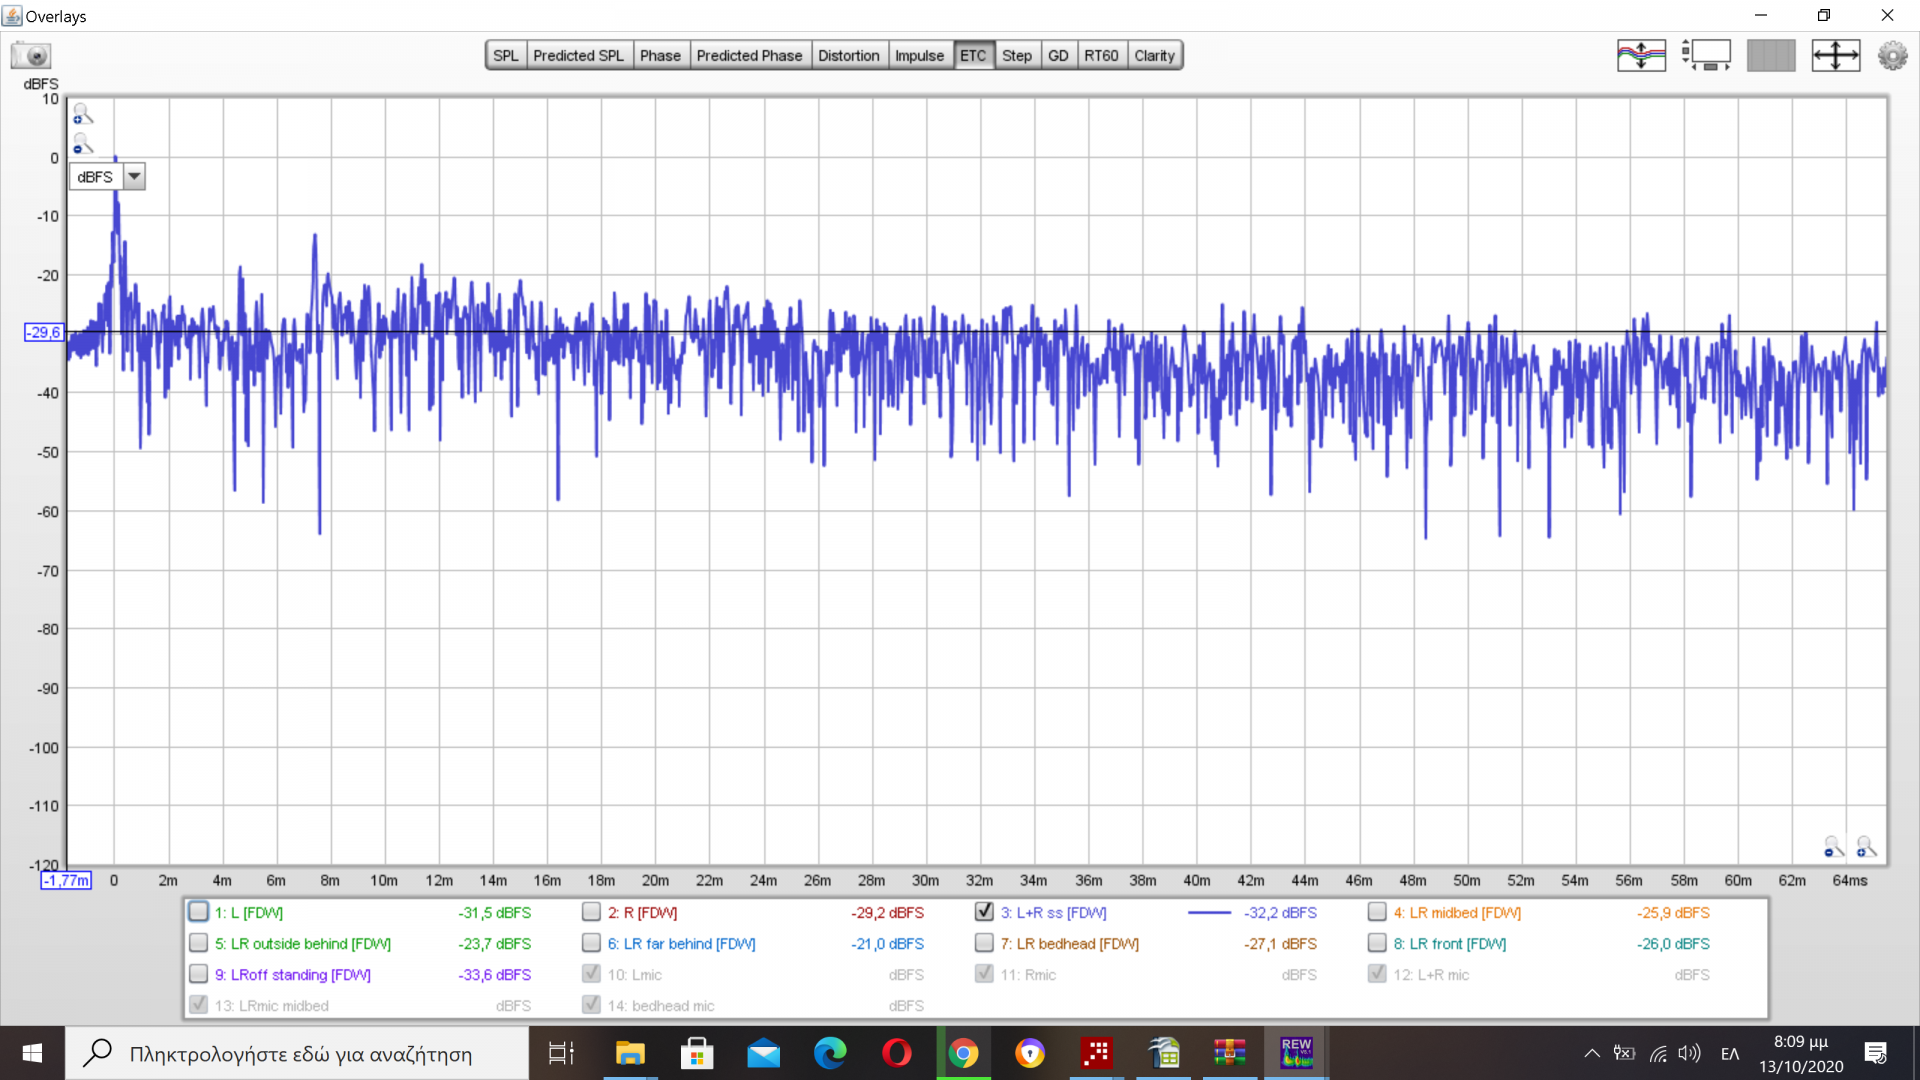Click the freeze axes cross-arrows icon

pos(1836,55)
